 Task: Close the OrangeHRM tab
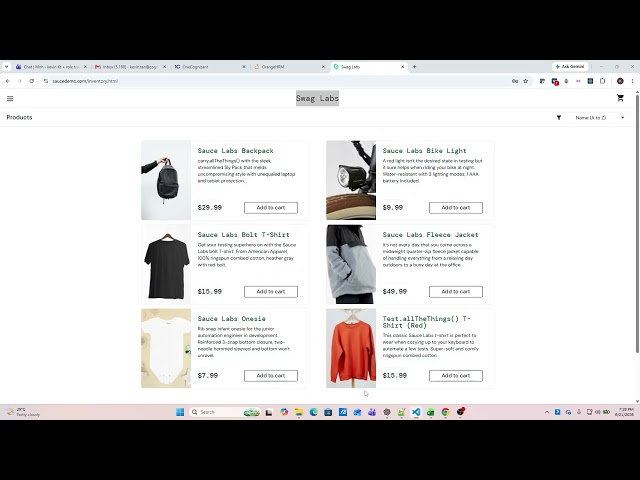(x=323, y=67)
